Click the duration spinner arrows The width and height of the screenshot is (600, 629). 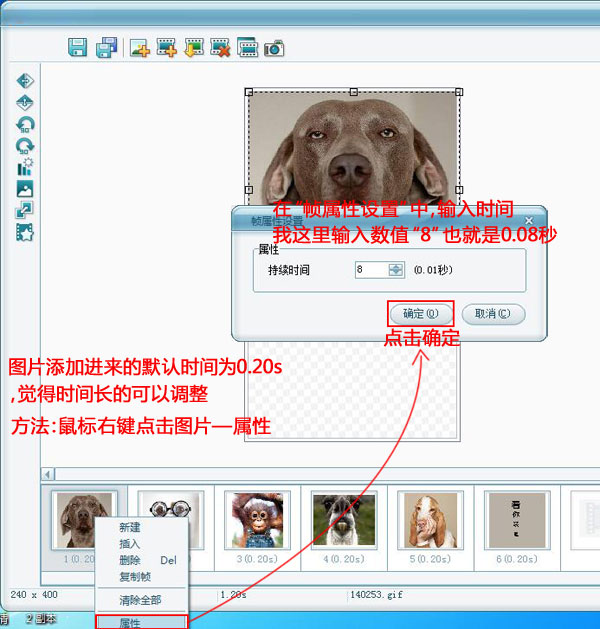point(396,270)
